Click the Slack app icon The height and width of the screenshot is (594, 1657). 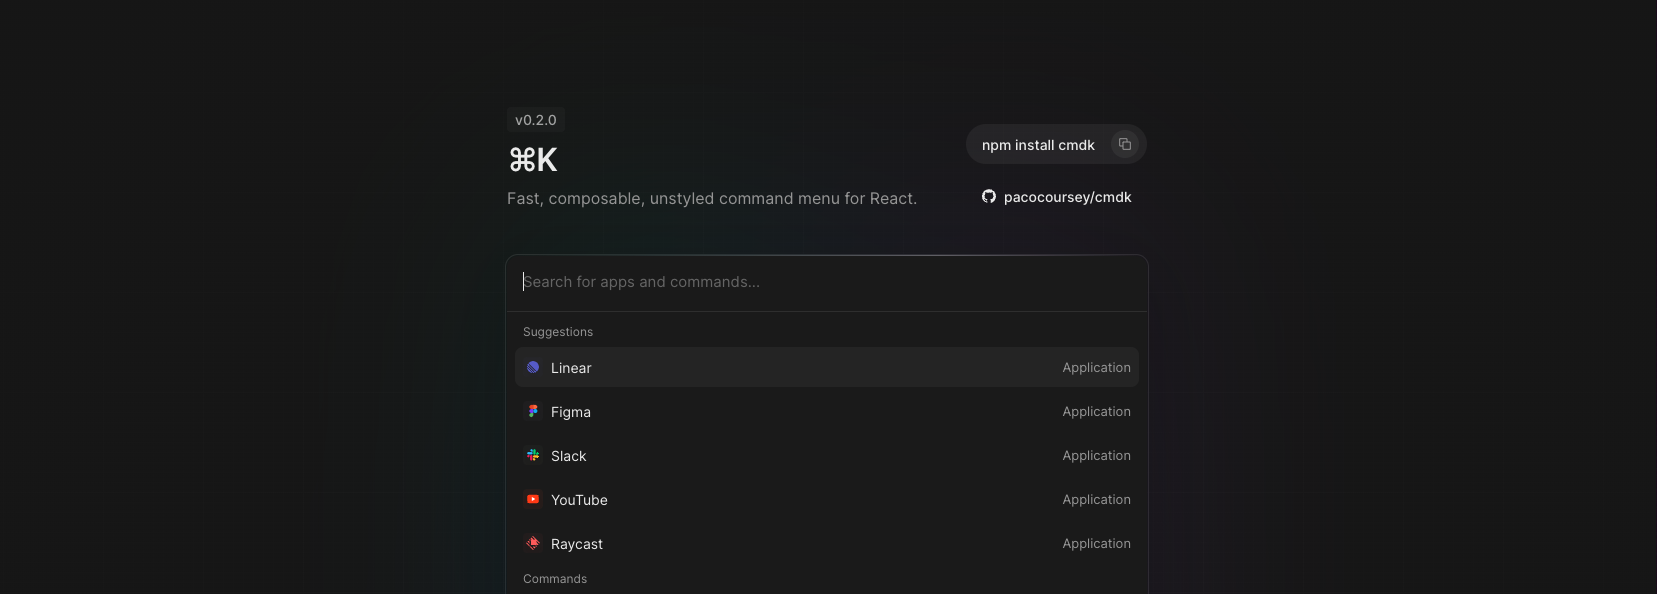pos(533,456)
